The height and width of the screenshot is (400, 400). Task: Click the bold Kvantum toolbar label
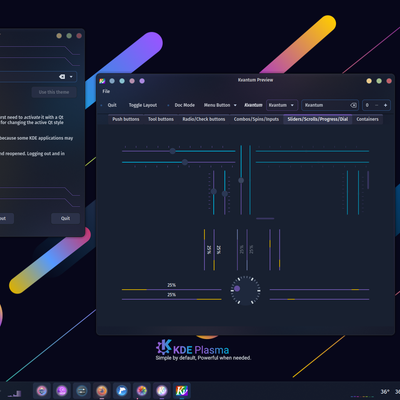tap(253, 105)
